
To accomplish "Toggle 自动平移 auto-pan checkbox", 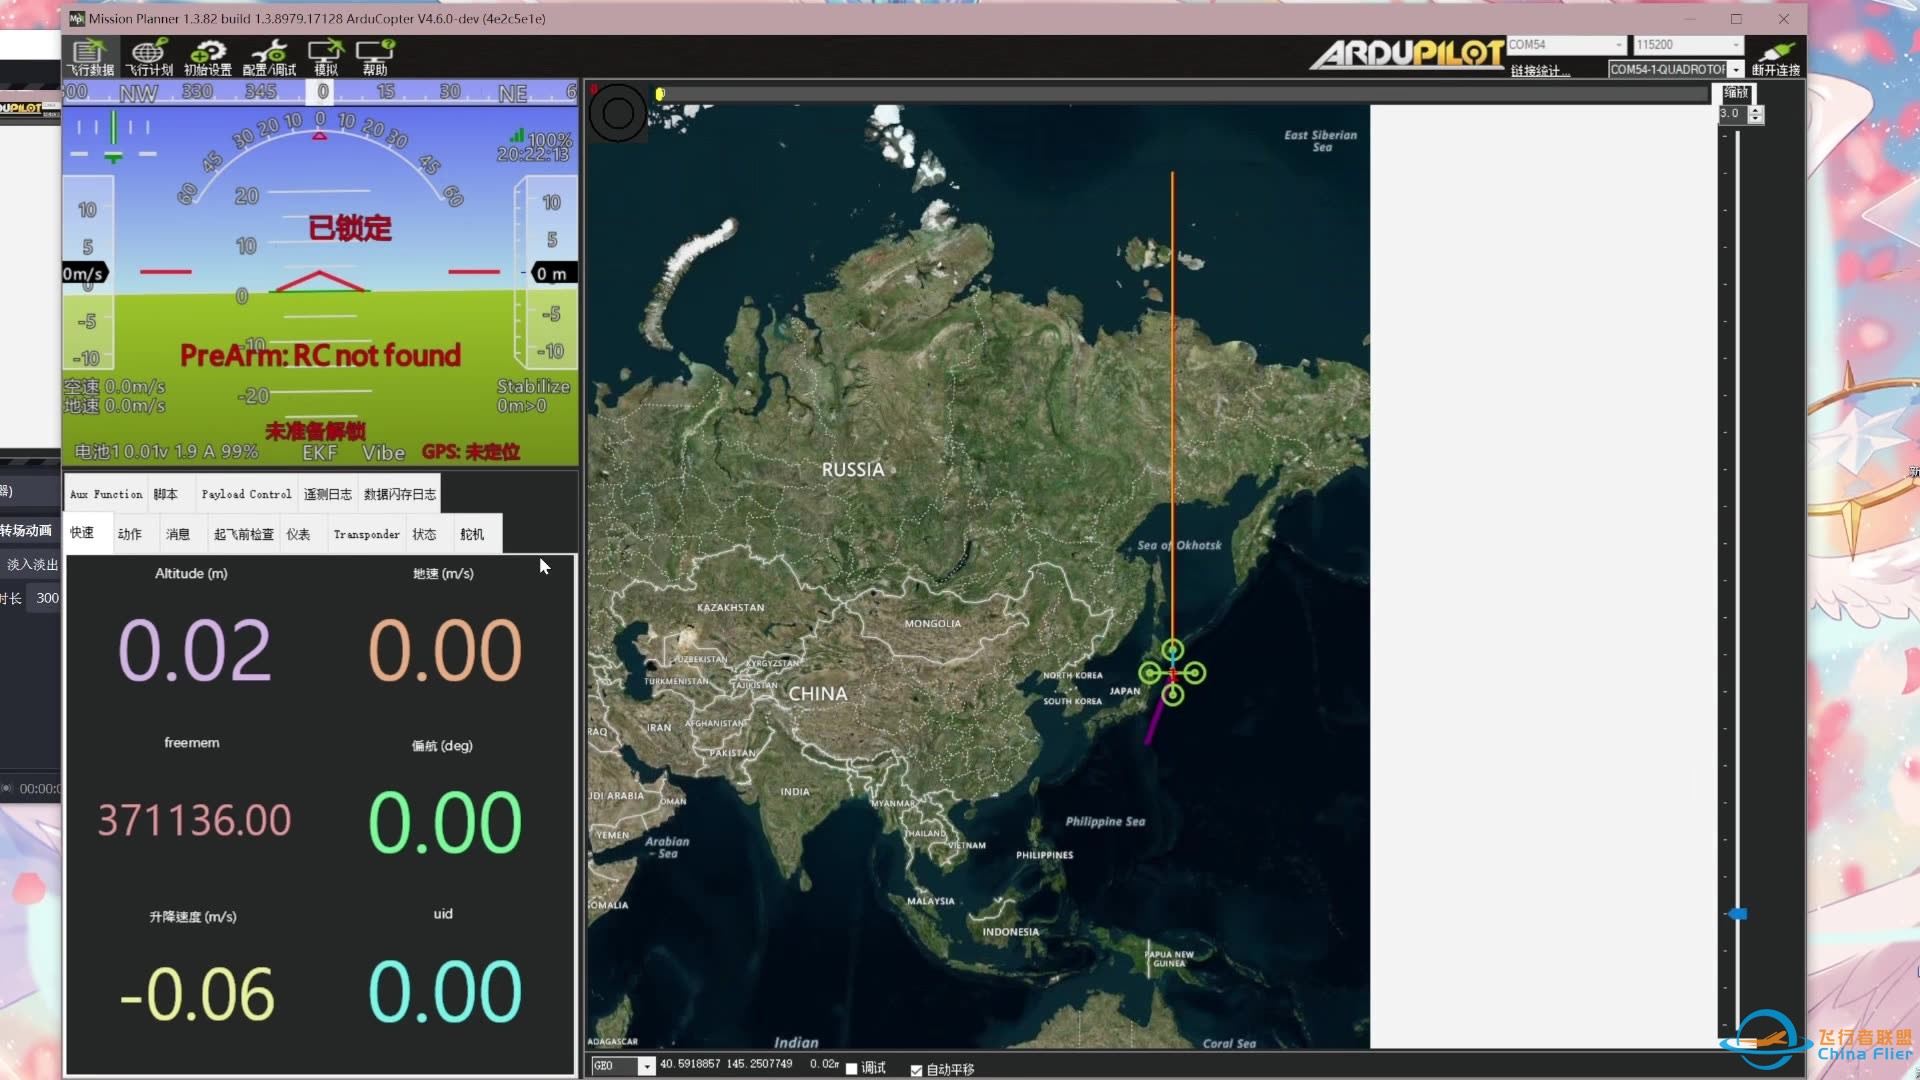I will [916, 1068].
